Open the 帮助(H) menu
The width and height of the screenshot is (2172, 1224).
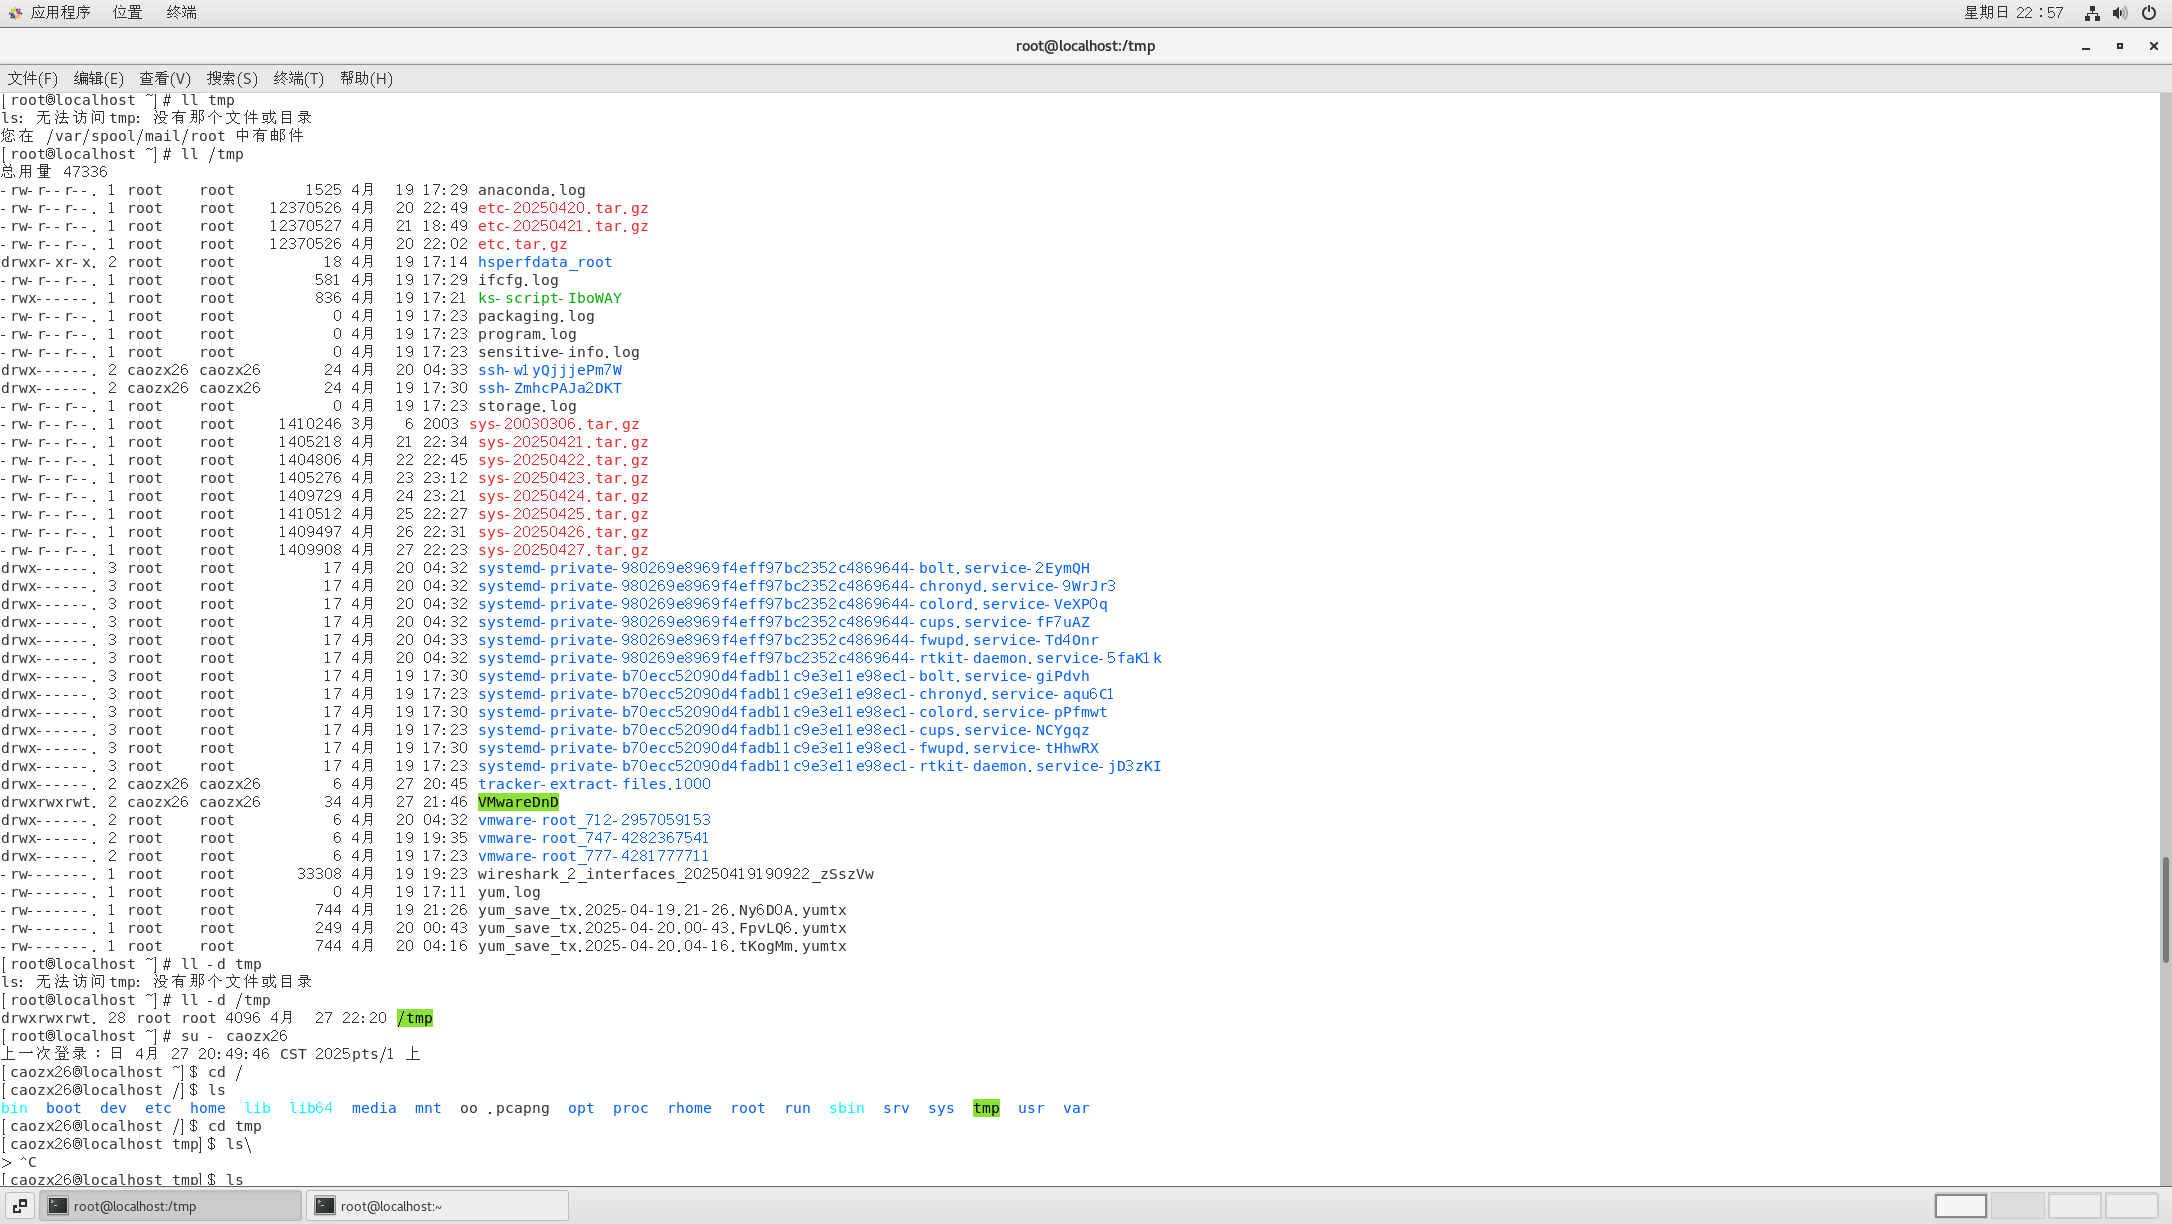coord(366,78)
